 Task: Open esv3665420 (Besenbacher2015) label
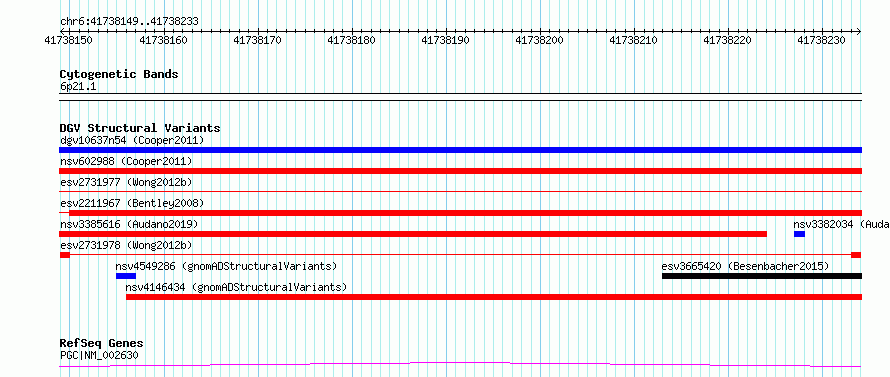tap(745, 266)
